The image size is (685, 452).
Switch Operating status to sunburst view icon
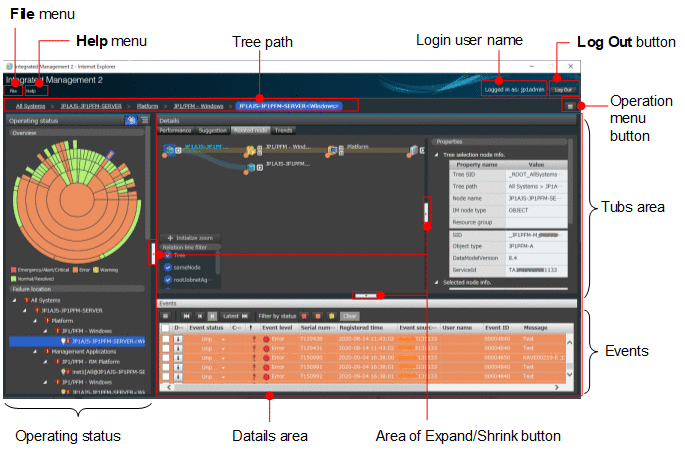click(131, 120)
